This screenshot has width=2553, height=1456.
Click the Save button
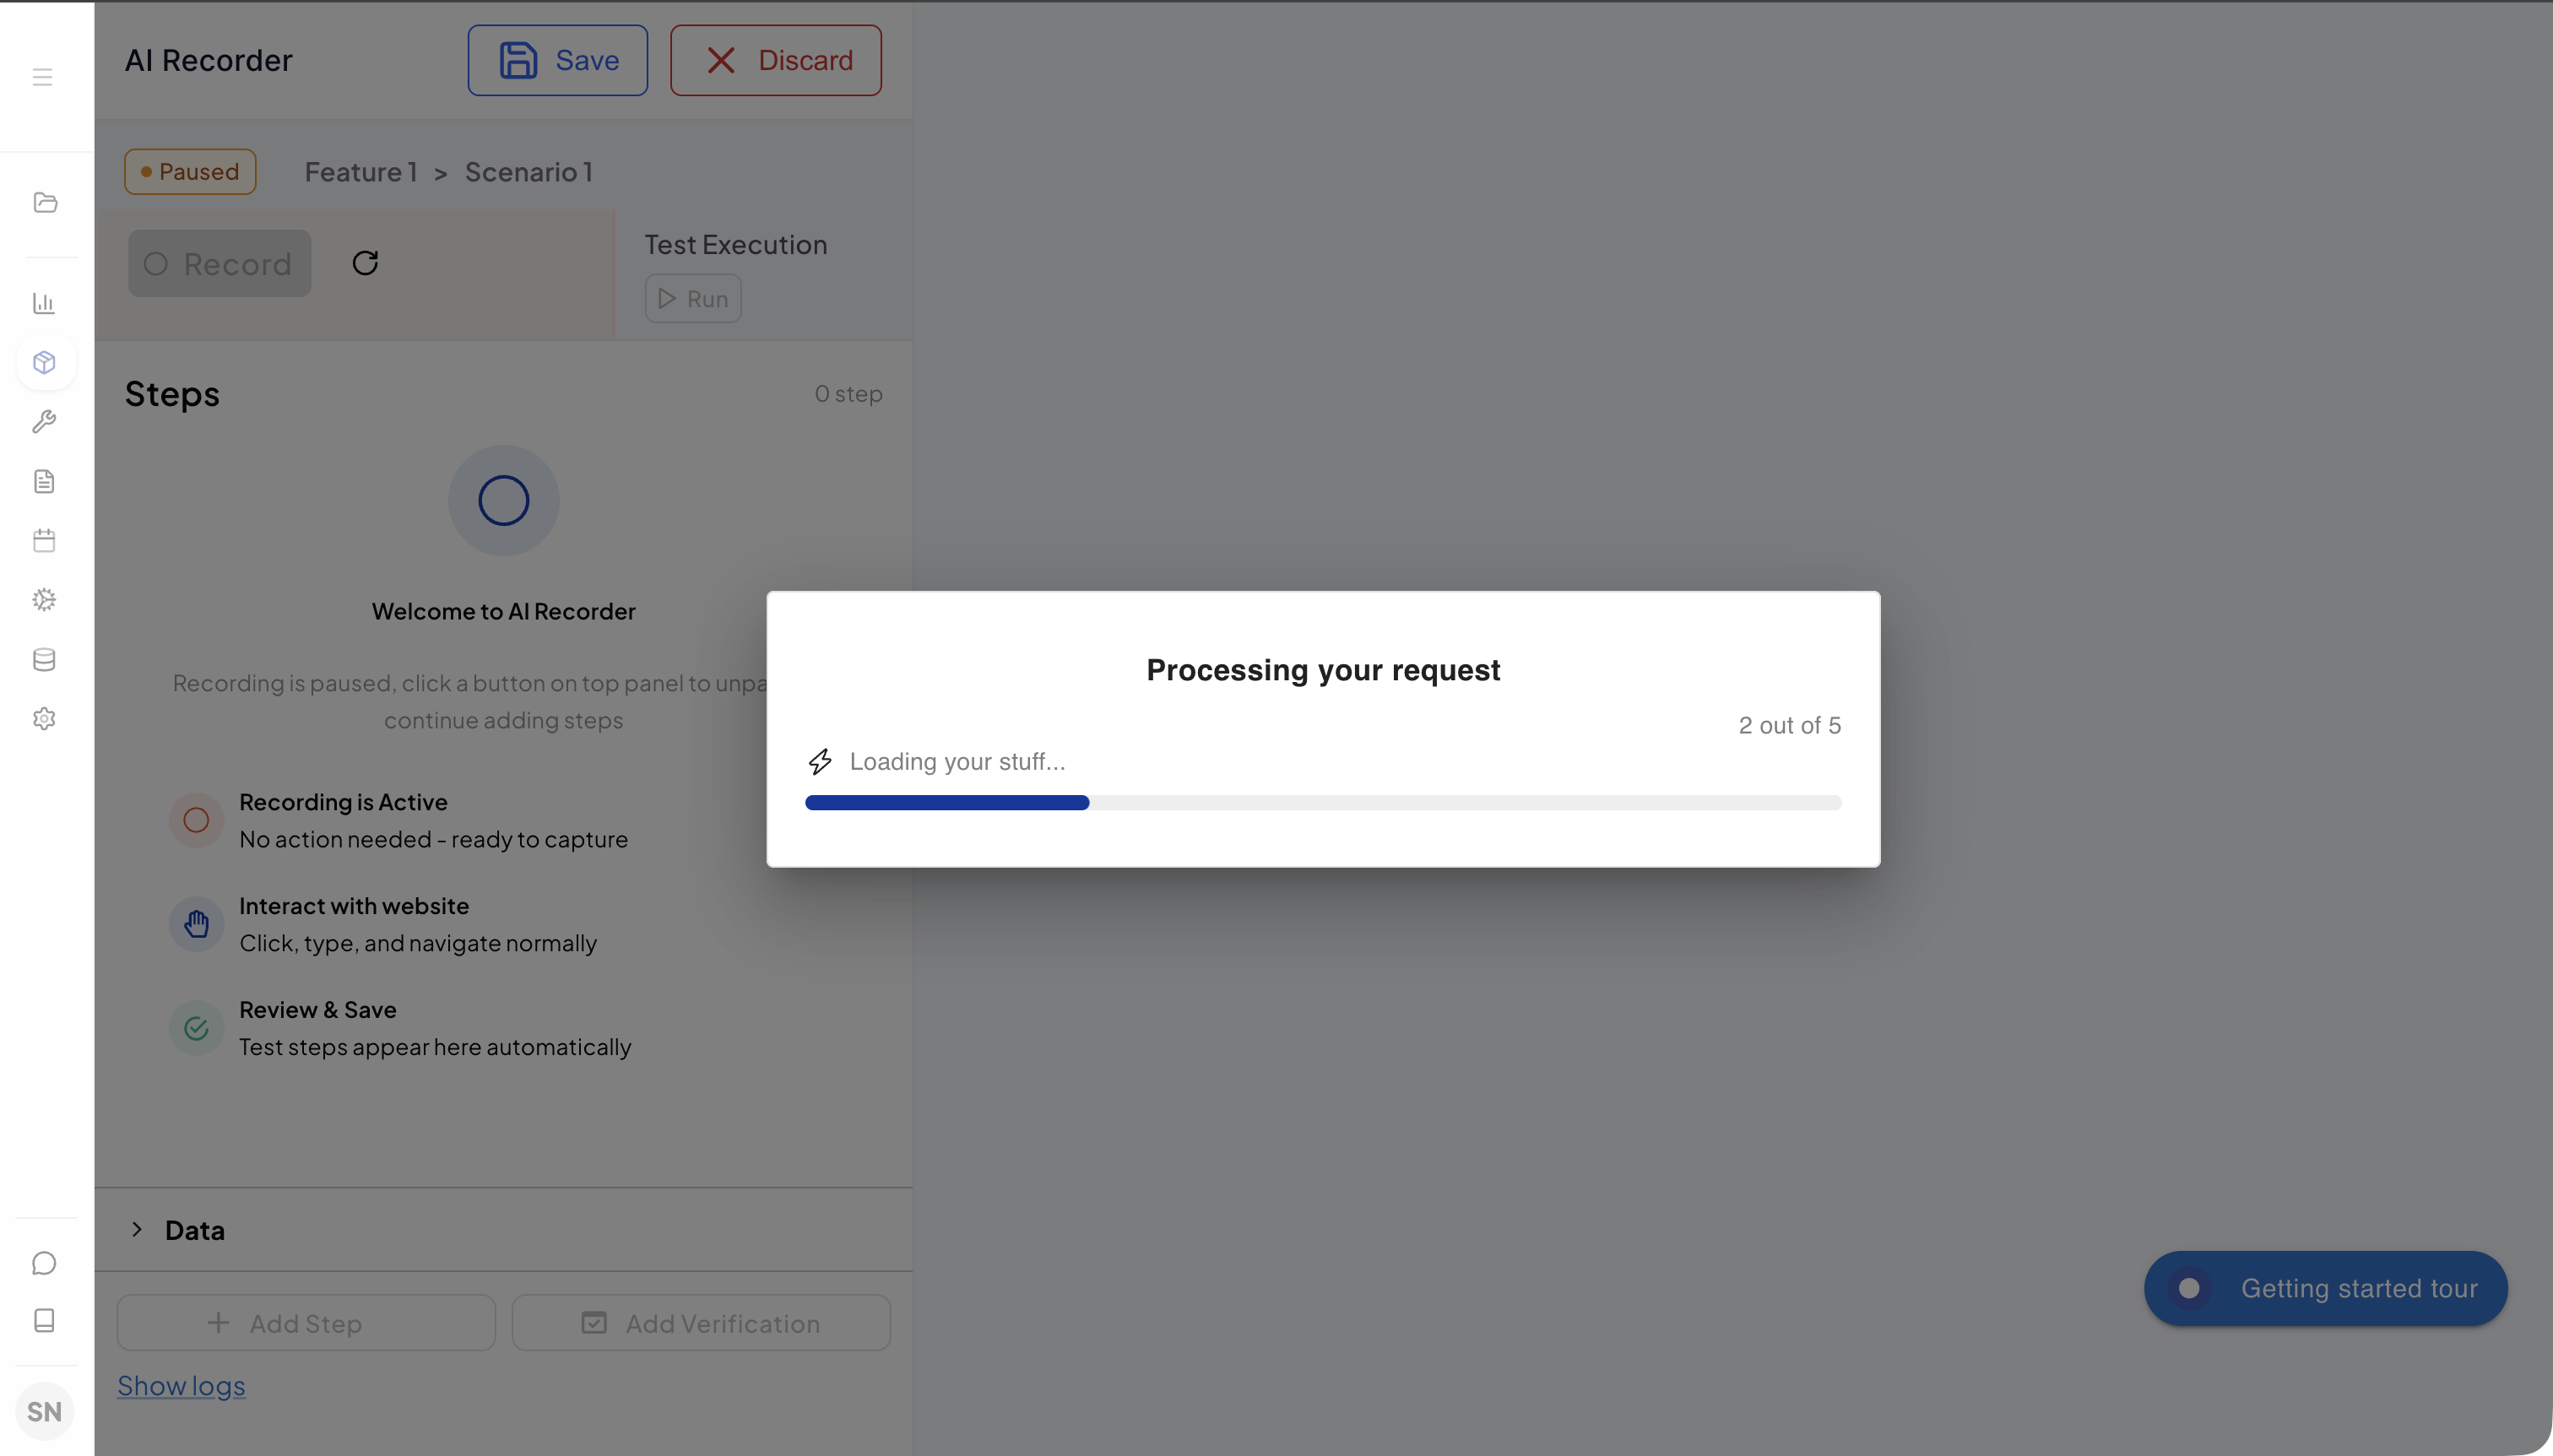click(x=557, y=61)
